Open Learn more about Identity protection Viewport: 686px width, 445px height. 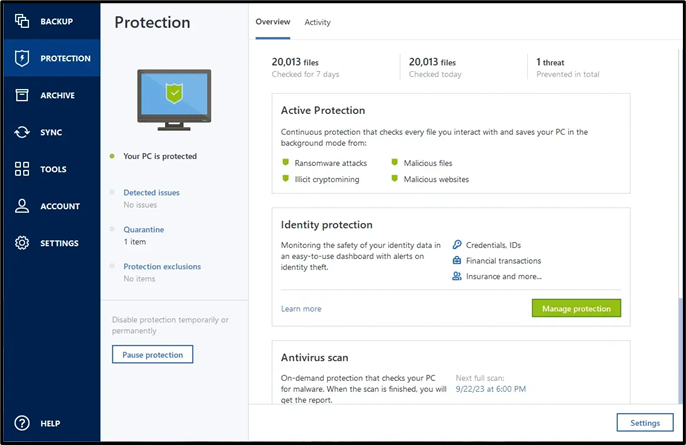click(x=301, y=309)
